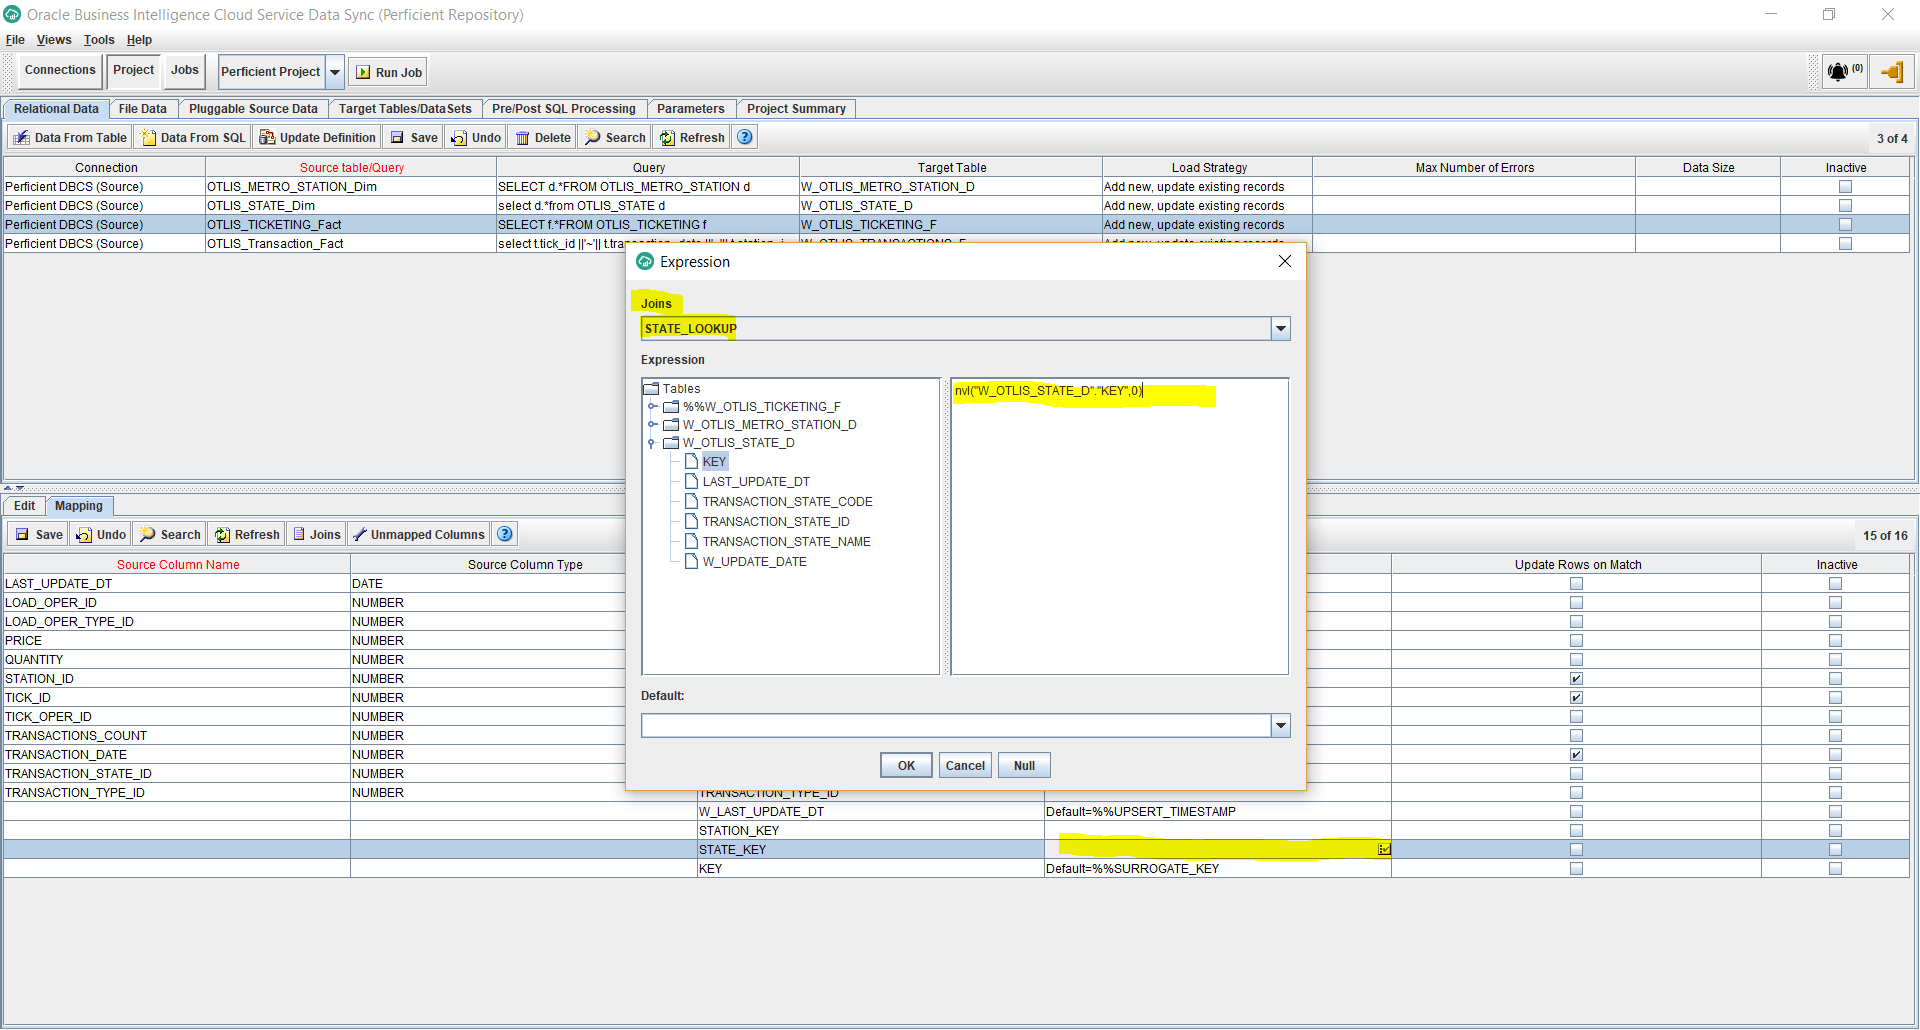
Task: Toggle Update Rows on Match for TRANSACTION_DATE
Action: (1577, 755)
